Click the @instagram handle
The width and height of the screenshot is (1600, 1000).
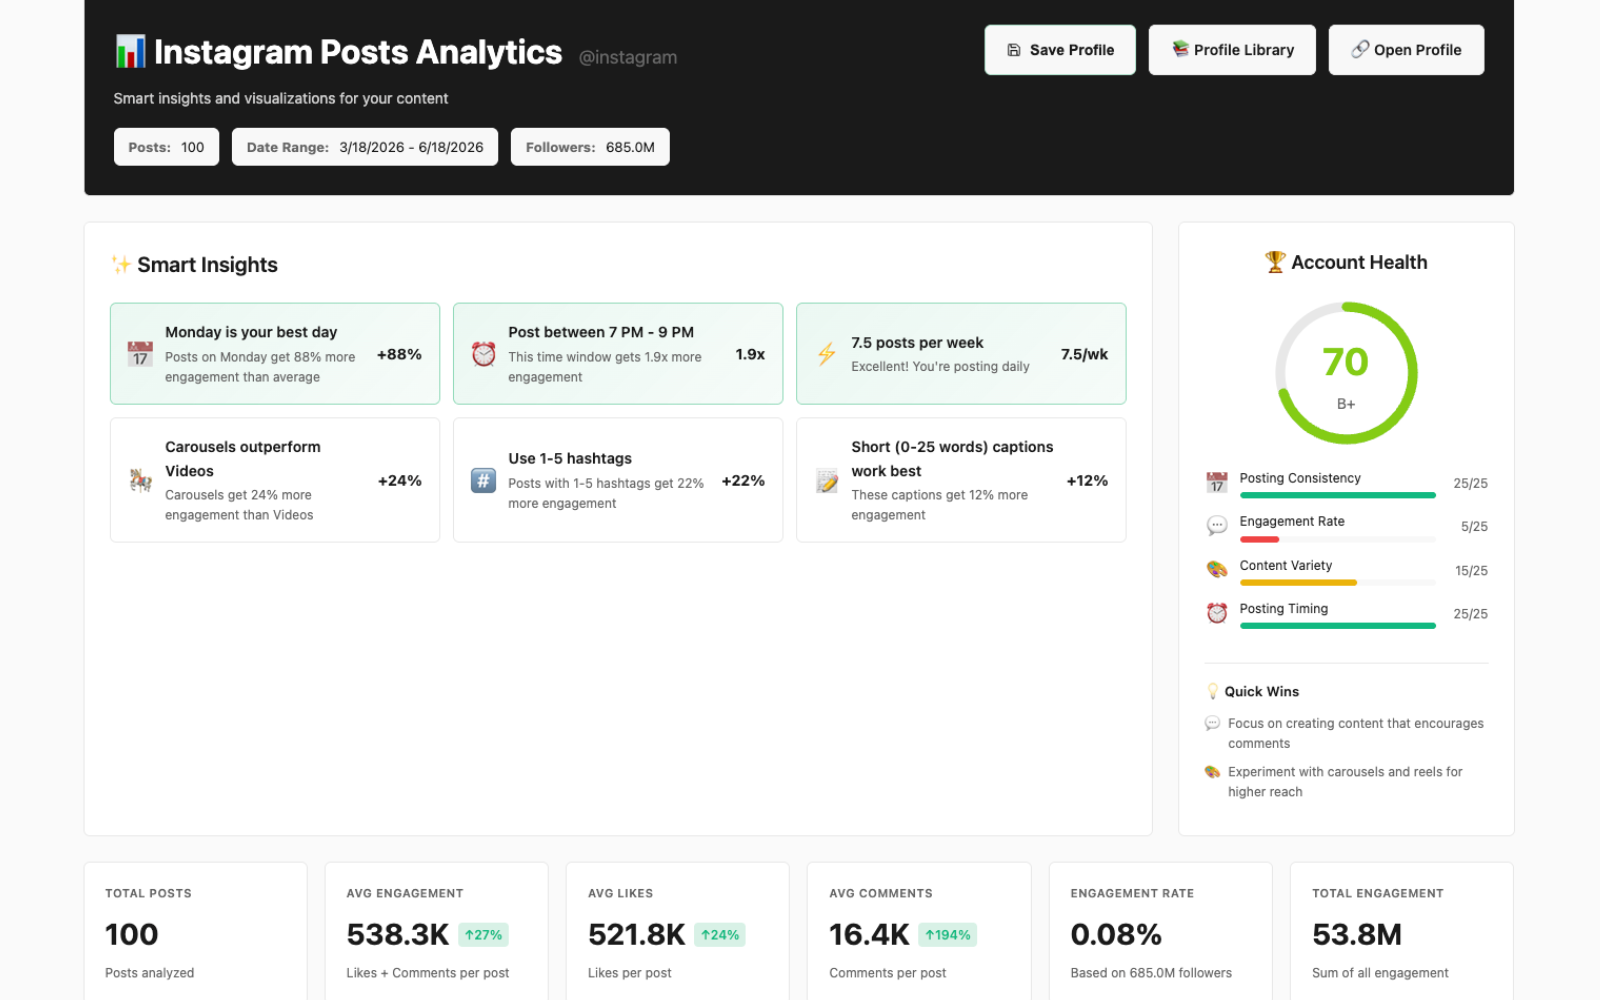628,57
